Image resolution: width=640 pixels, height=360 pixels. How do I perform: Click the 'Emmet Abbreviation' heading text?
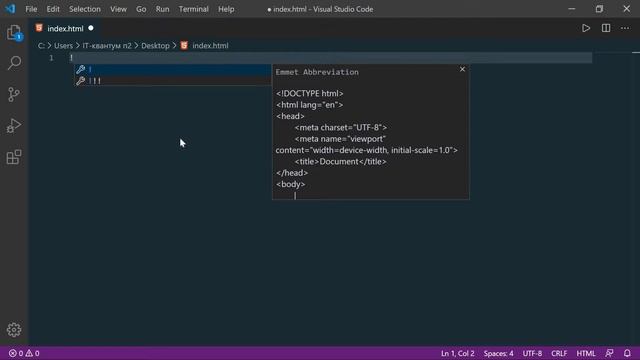point(317,72)
